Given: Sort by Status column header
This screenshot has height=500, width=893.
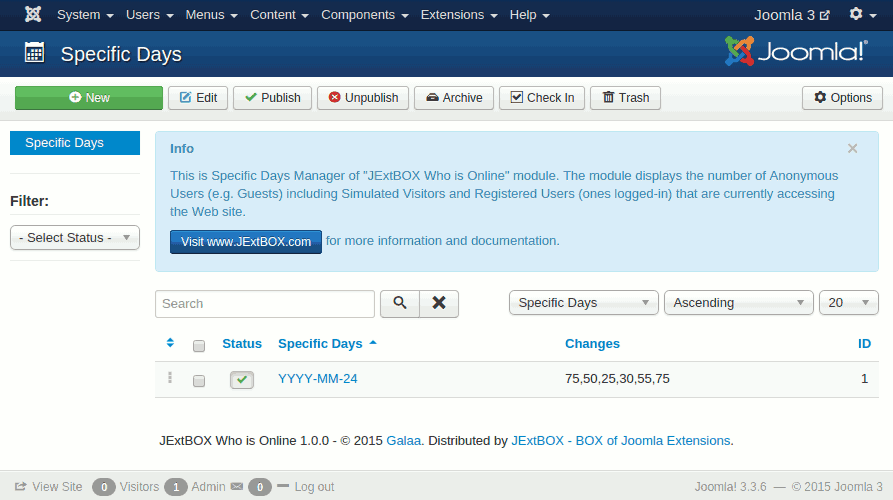Looking at the screenshot, I should point(242,344).
